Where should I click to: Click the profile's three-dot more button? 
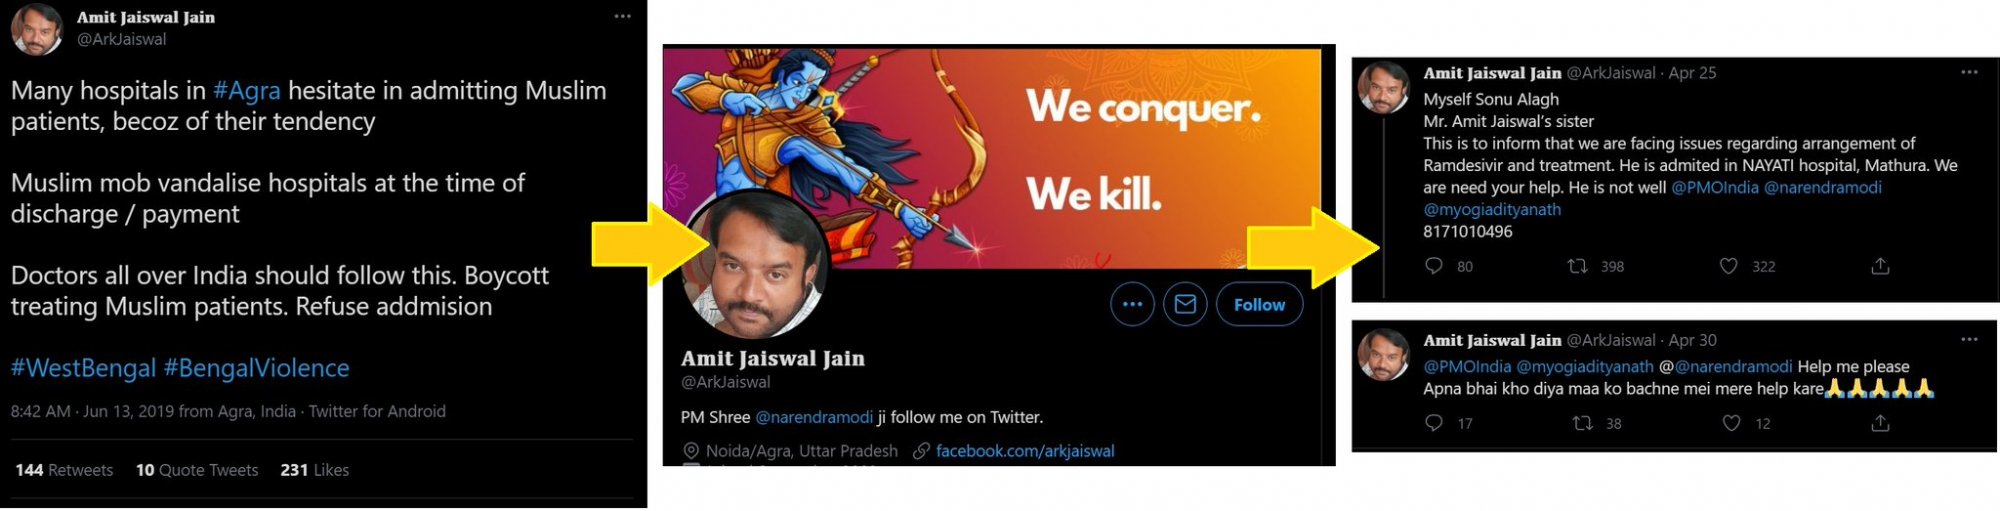coord(1132,304)
